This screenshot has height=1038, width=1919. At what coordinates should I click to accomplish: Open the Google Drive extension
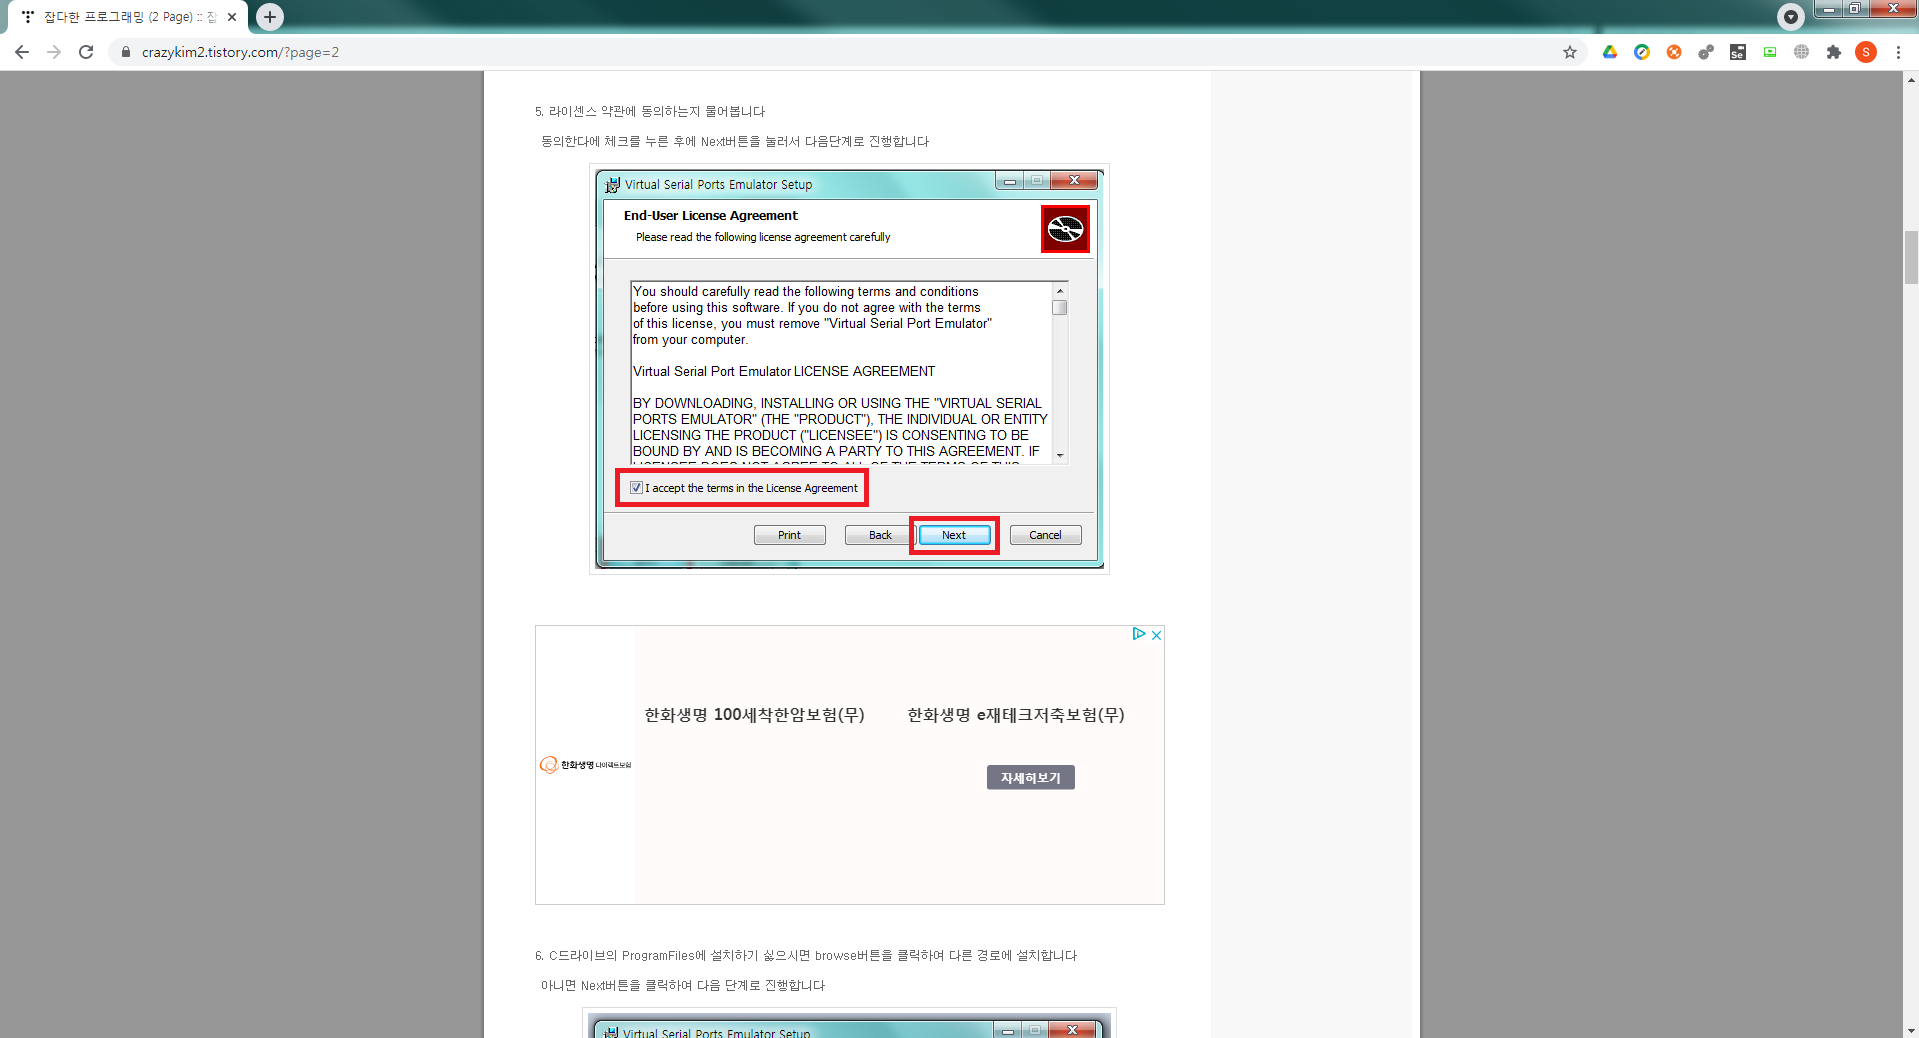pos(1610,52)
